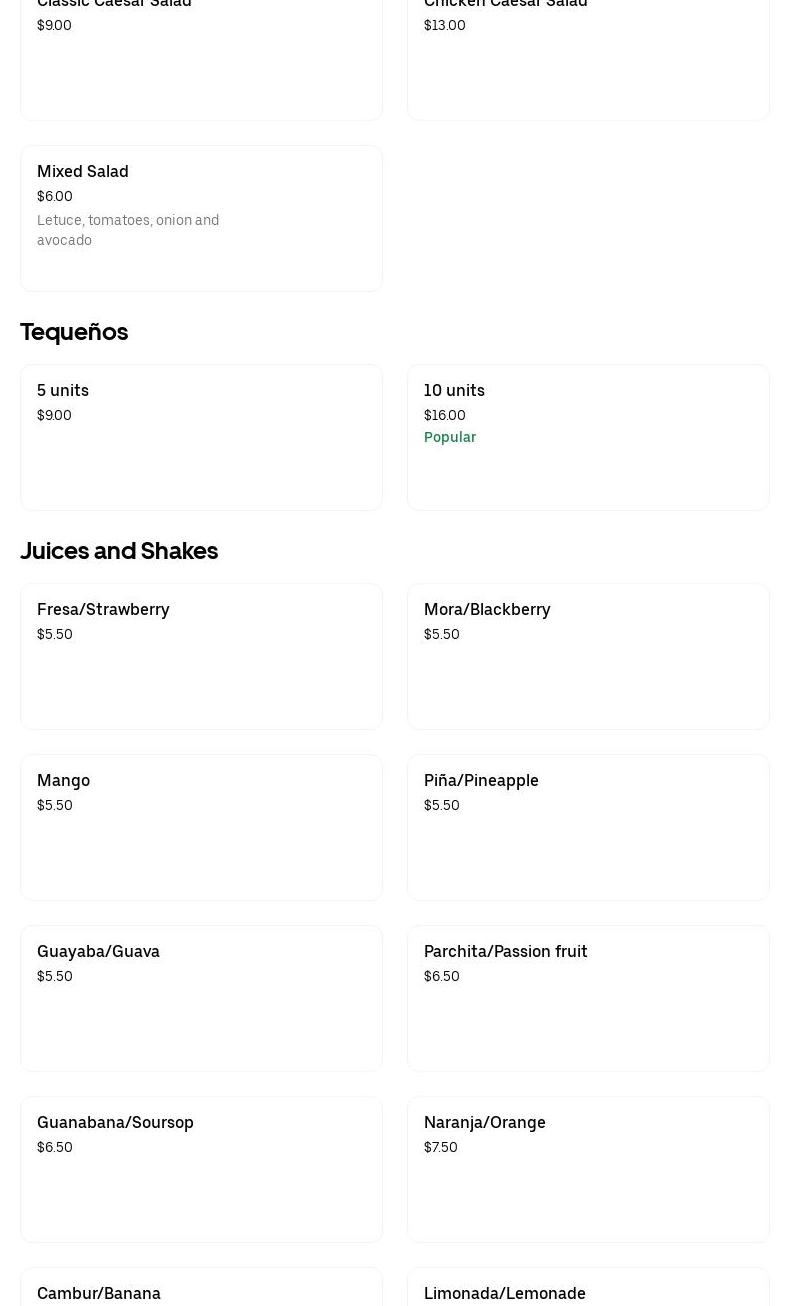Viewport: 804px width, 1306px height.
Task: Open the Mango juice item
Action: tap(201, 827)
